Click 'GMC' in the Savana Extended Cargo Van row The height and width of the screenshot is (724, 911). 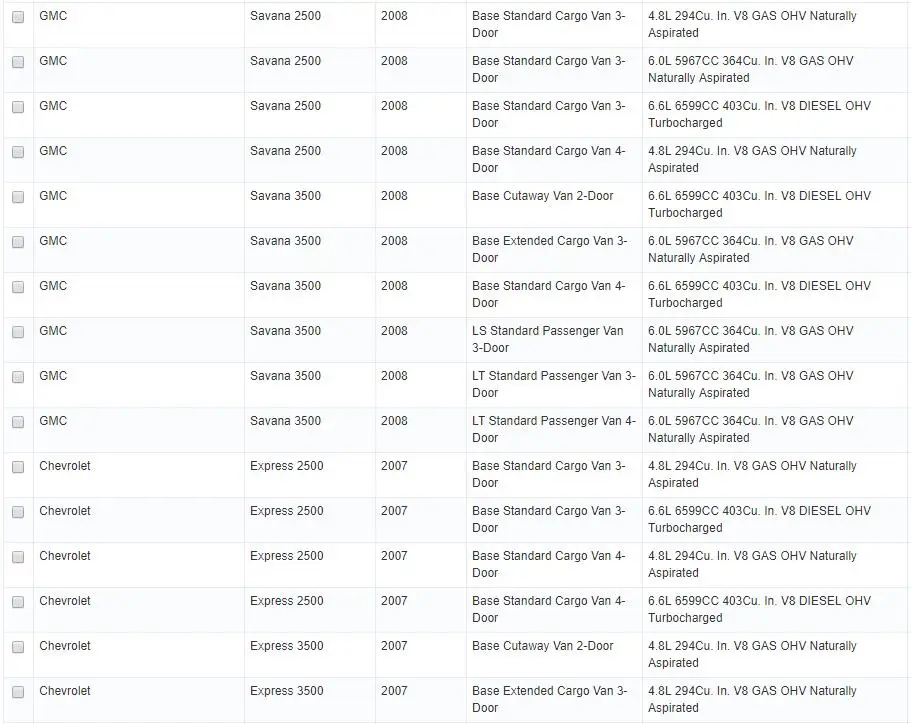click(x=53, y=241)
